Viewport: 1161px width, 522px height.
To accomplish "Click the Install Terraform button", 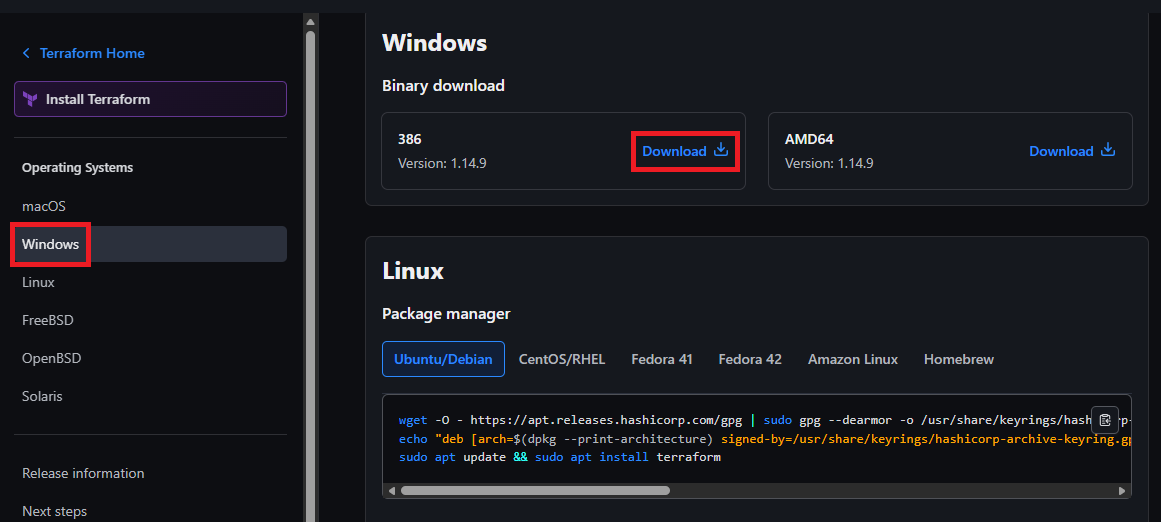I will 150,100.
